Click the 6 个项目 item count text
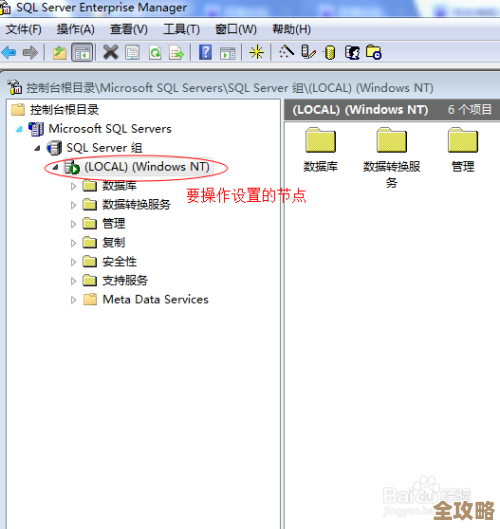Image resolution: width=500 pixels, height=529 pixels. (470, 110)
